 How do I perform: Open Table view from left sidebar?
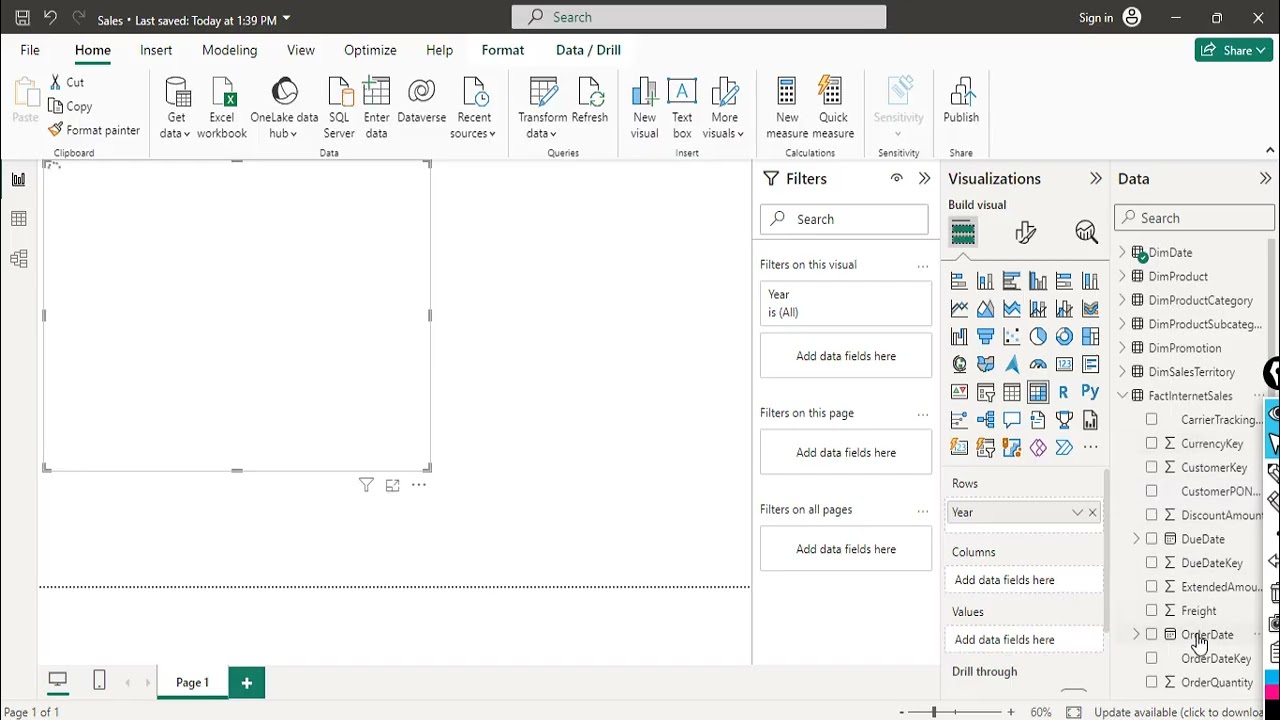[18, 219]
